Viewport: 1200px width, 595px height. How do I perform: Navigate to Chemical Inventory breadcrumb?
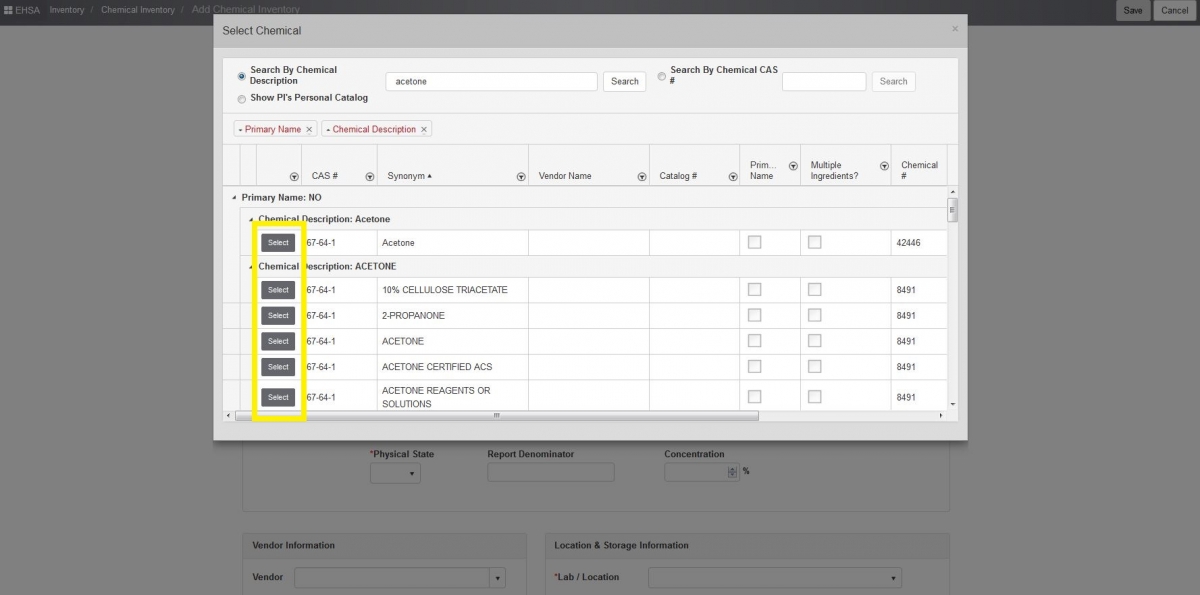[x=140, y=10]
